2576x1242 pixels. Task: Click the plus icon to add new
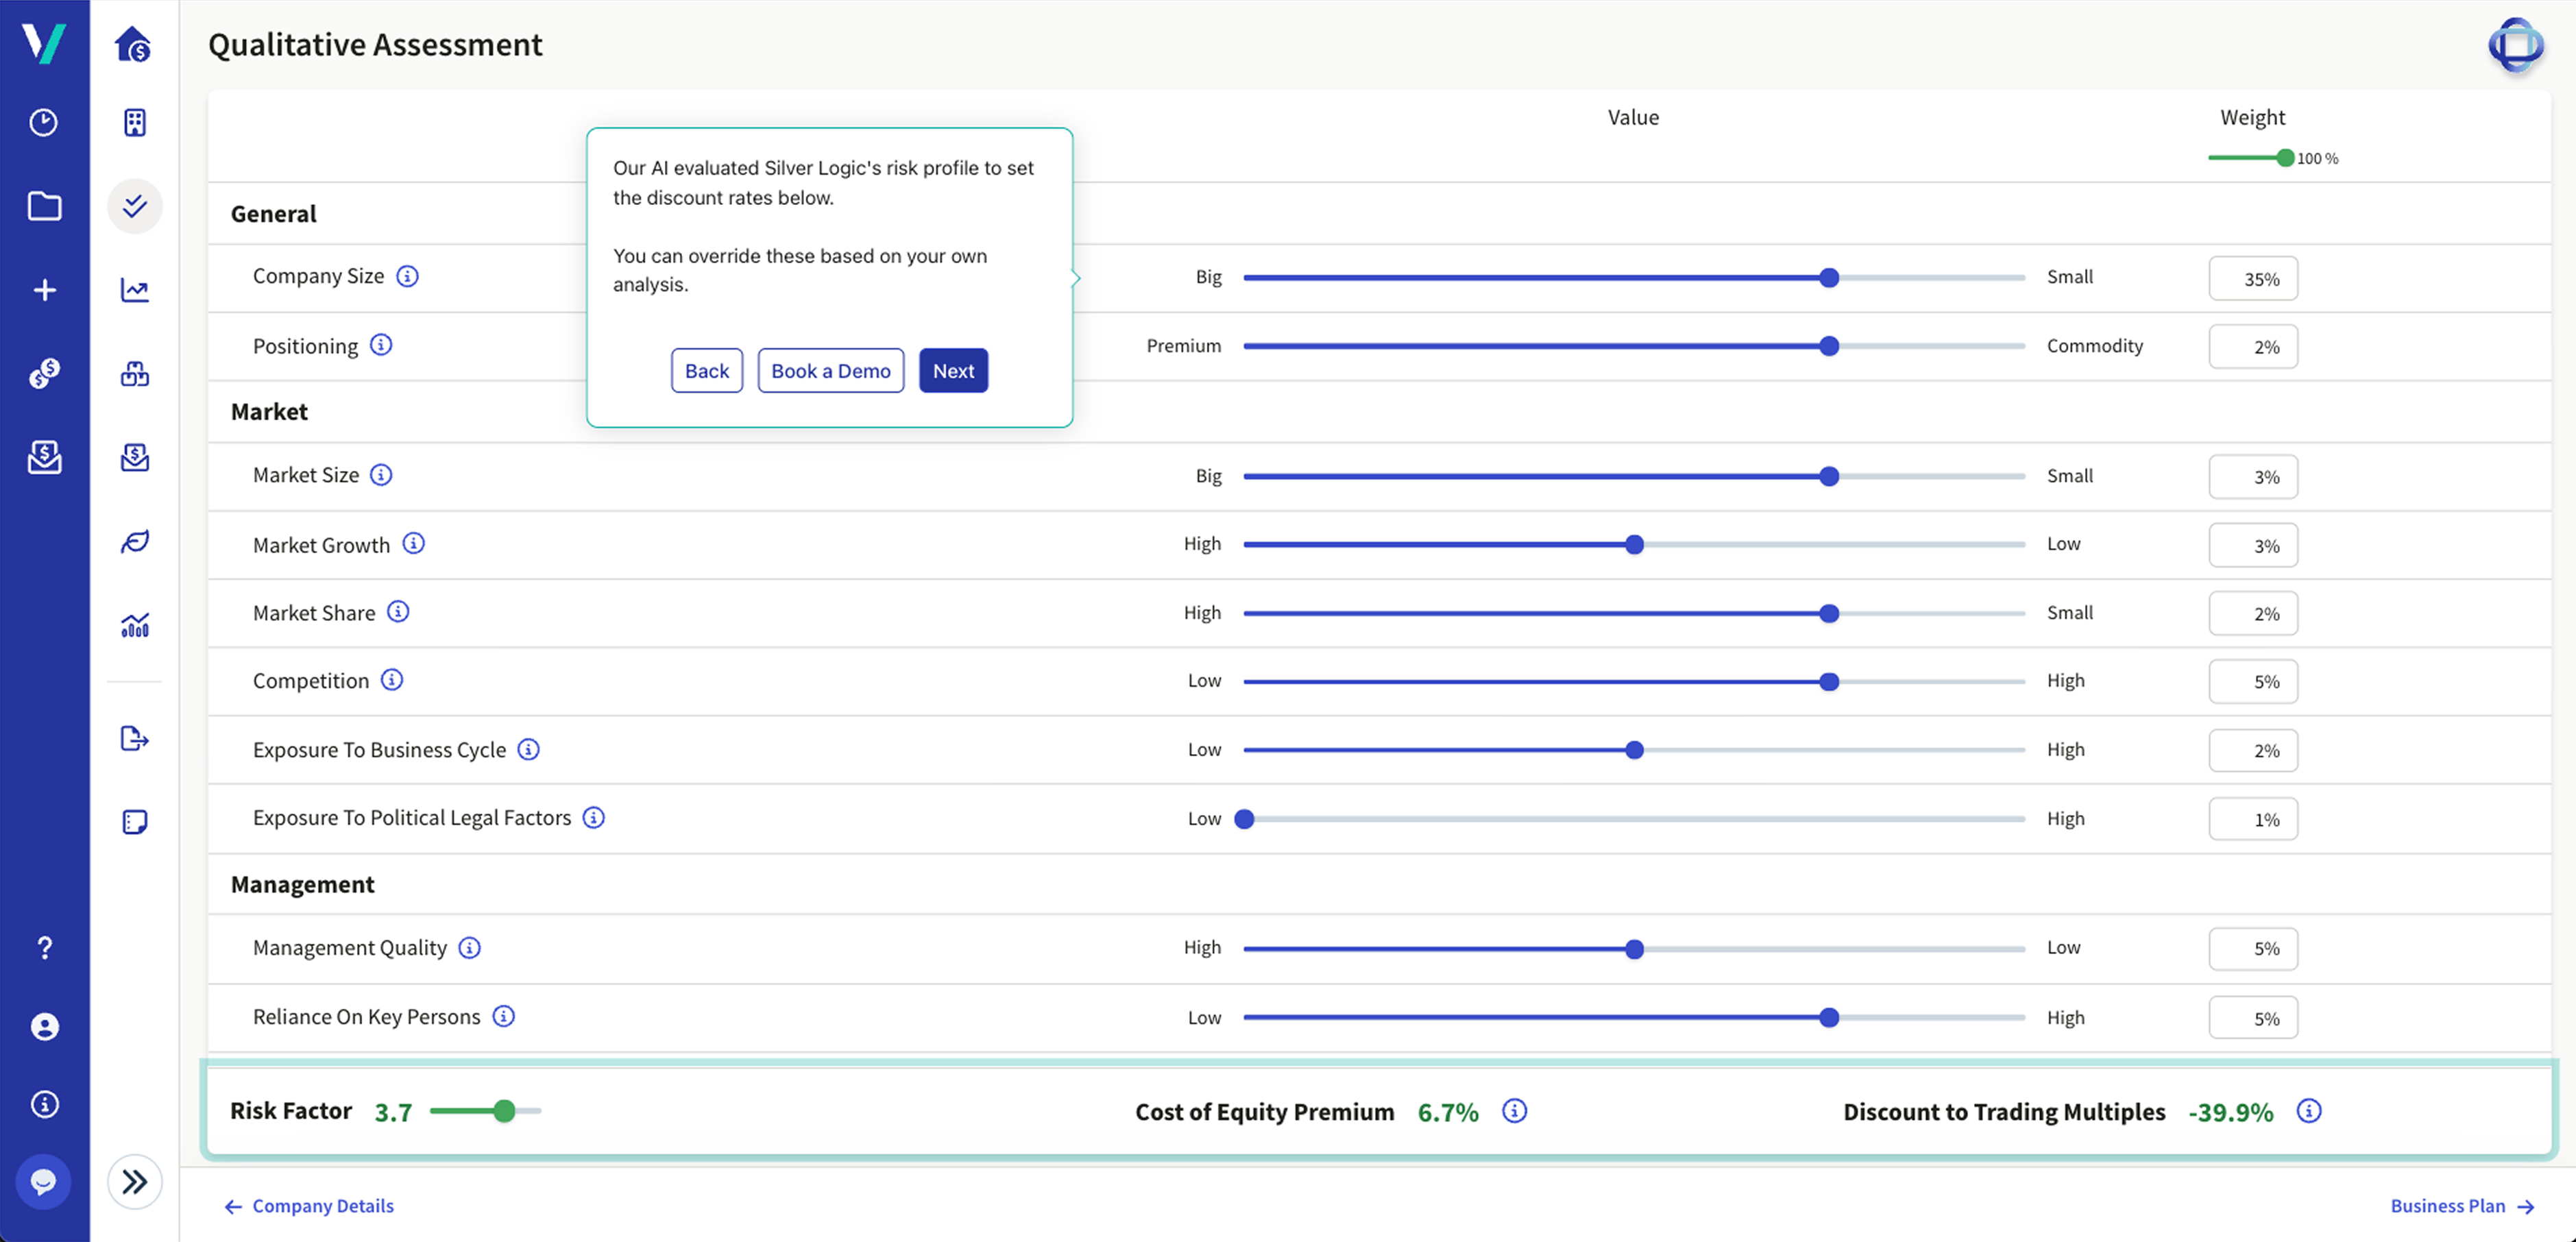coord(43,290)
